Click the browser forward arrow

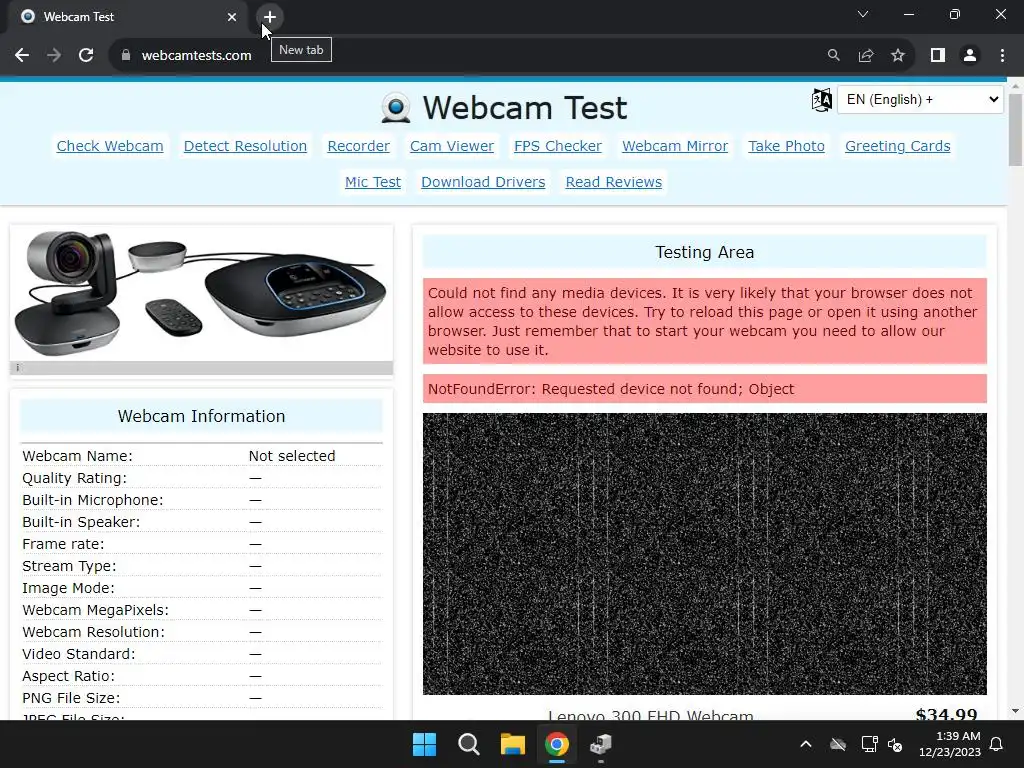click(x=54, y=56)
